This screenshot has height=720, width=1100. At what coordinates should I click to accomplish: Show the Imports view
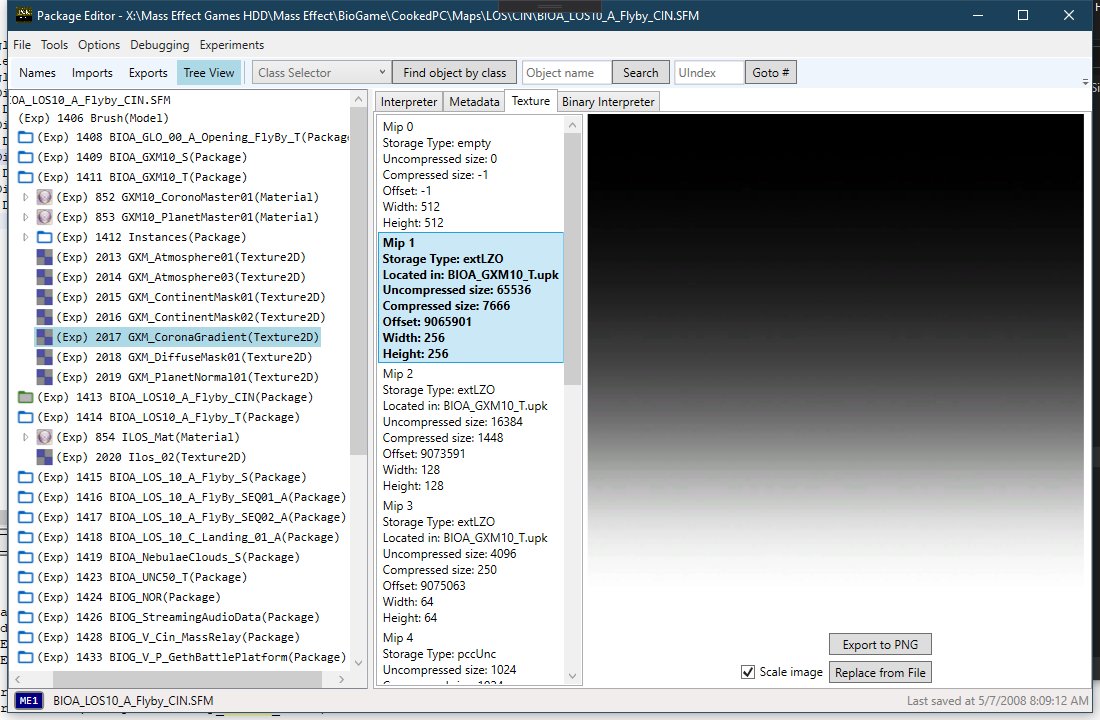(92, 72)
